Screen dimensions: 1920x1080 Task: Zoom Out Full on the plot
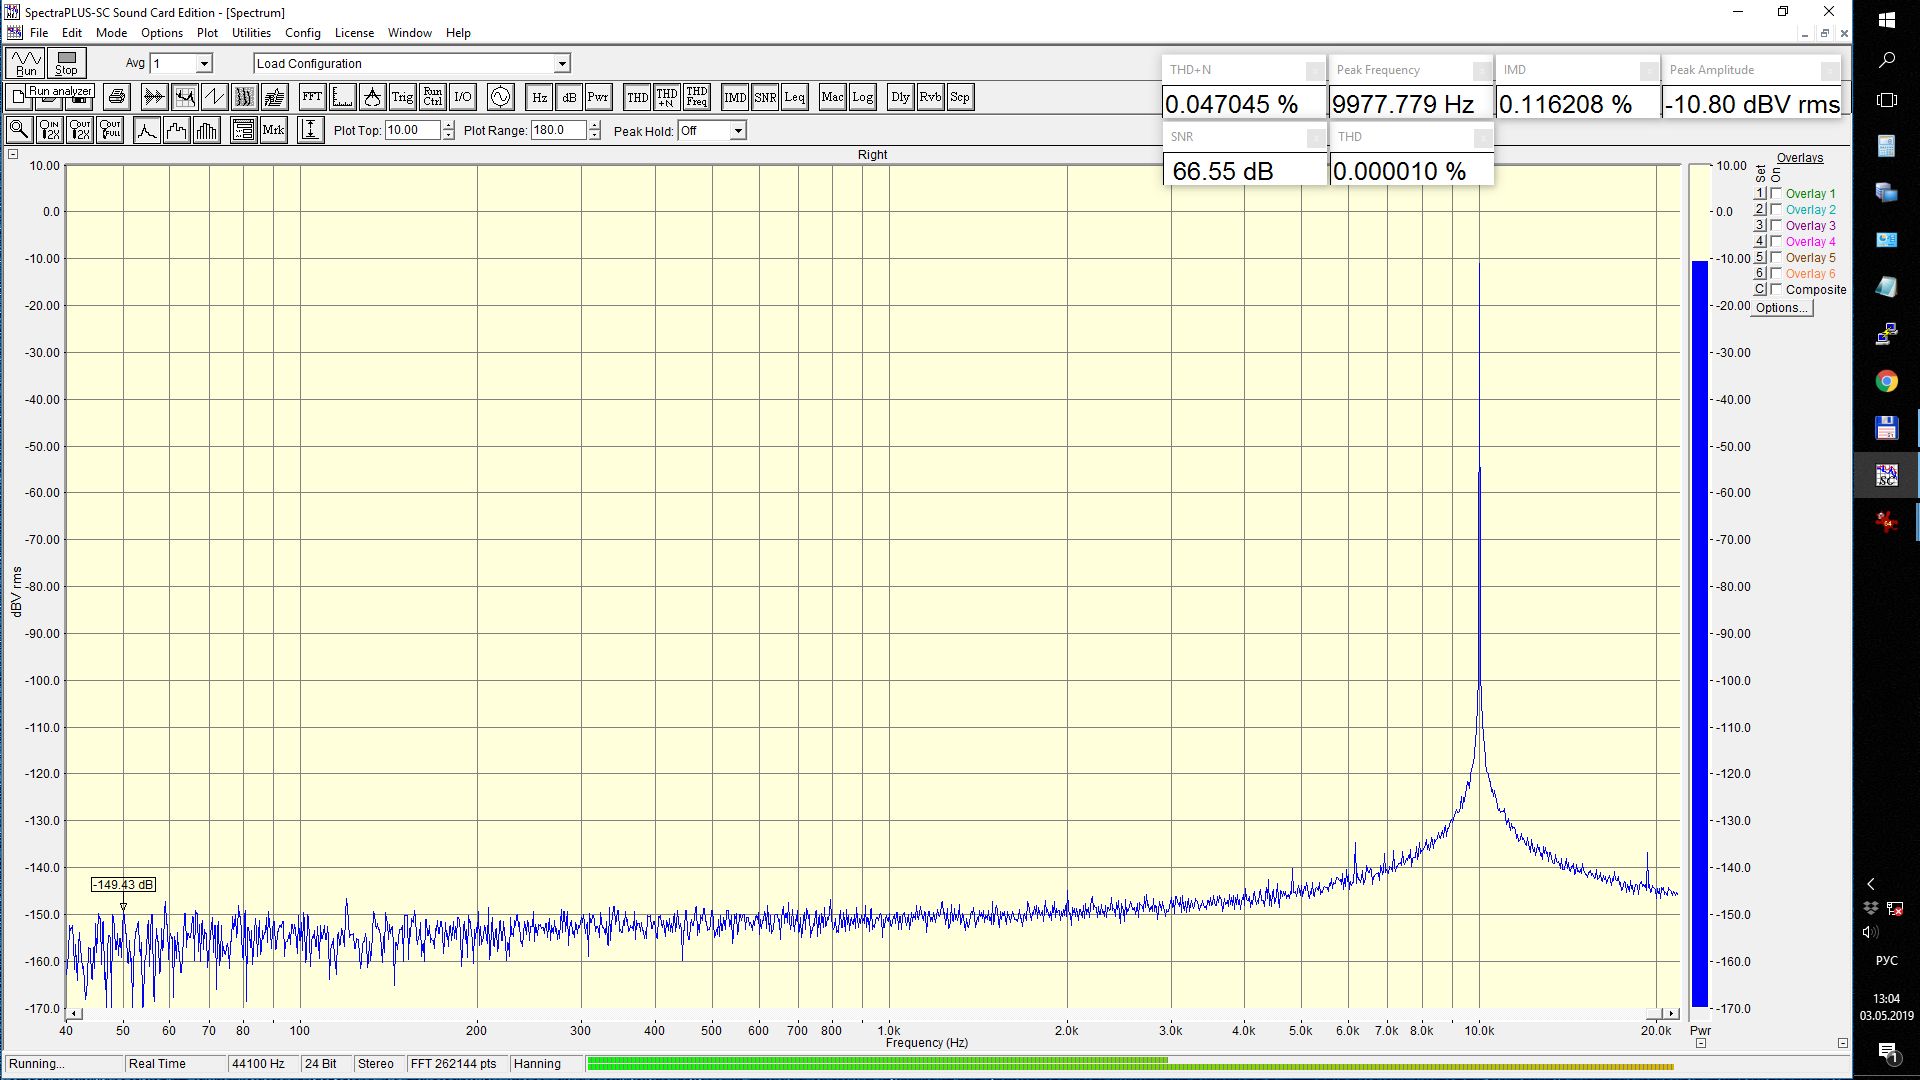[110, 130]
